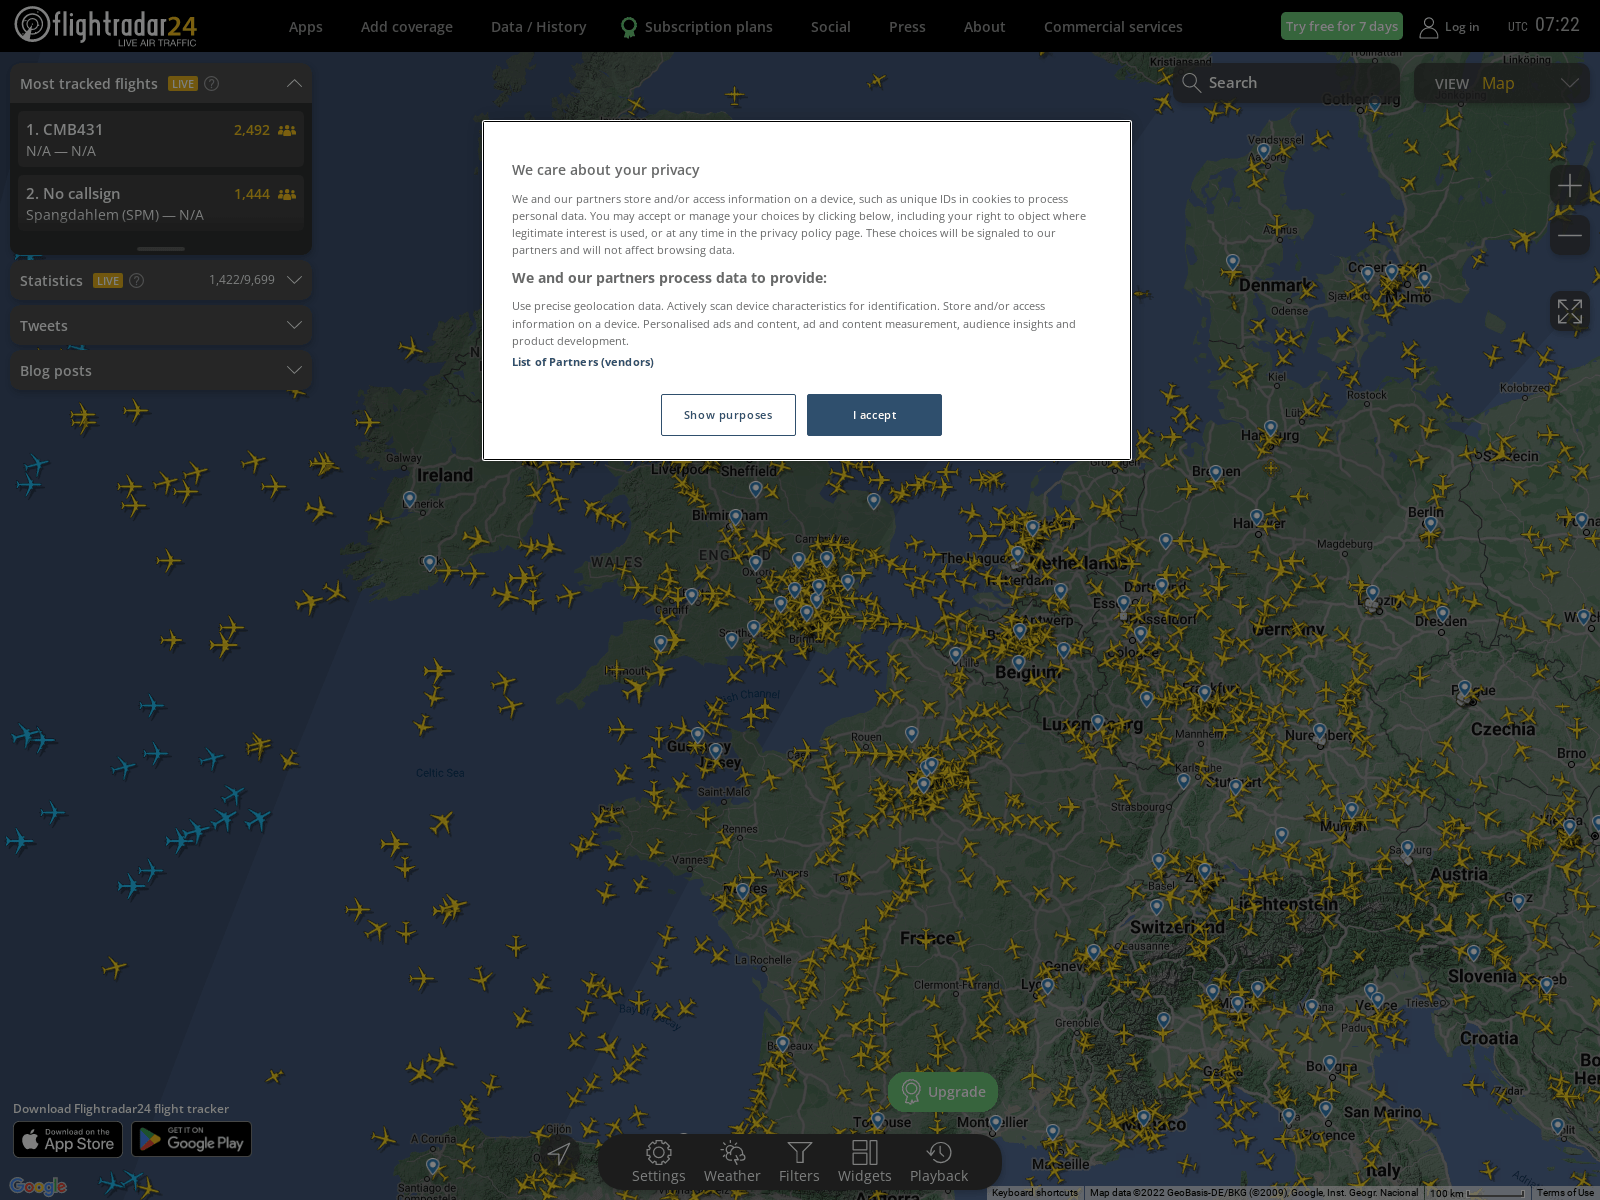Click viewers icon on No callsign row

click(x=287, y=194)
